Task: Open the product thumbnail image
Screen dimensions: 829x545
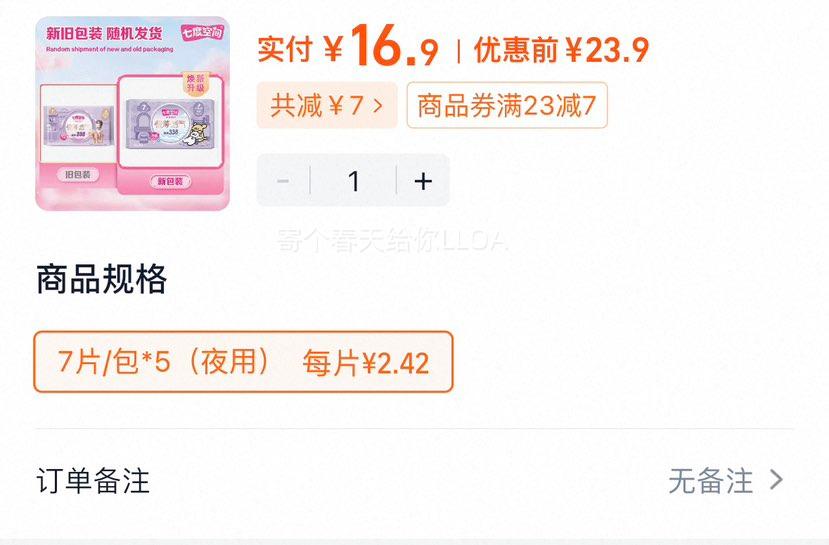Action: pyautogui.click(x=133, y=114)
